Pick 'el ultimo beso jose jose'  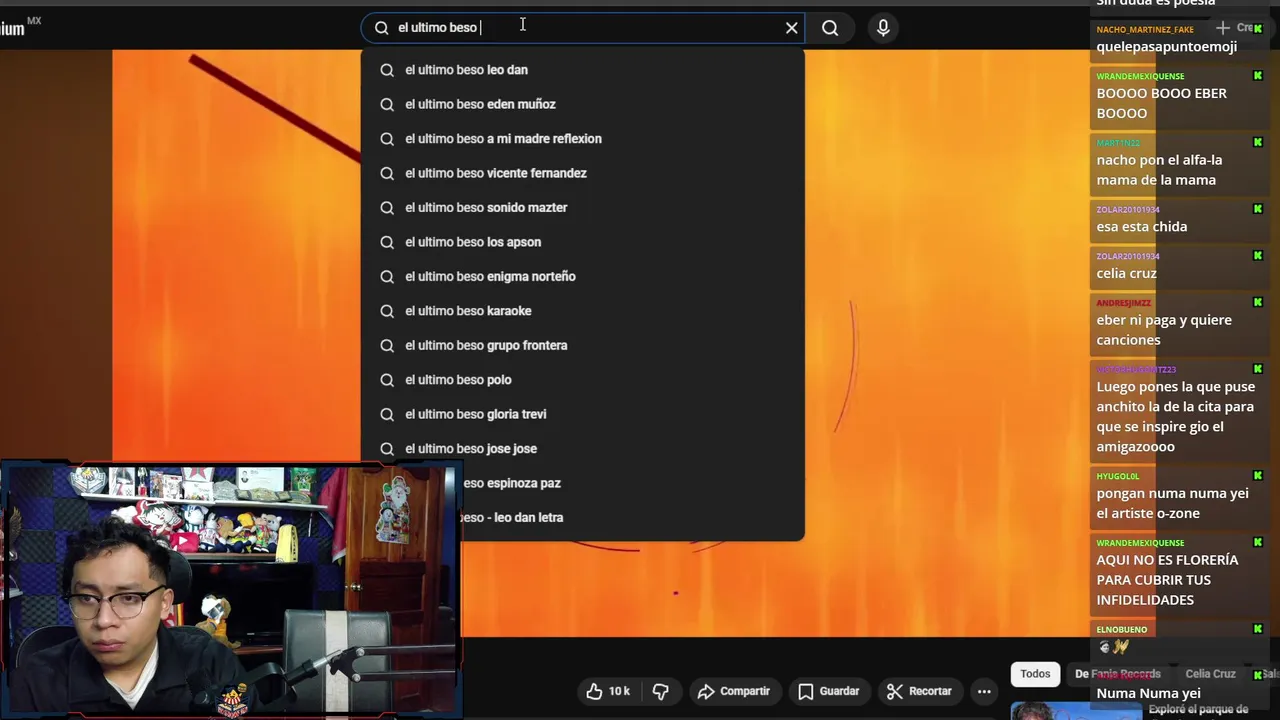583,449
